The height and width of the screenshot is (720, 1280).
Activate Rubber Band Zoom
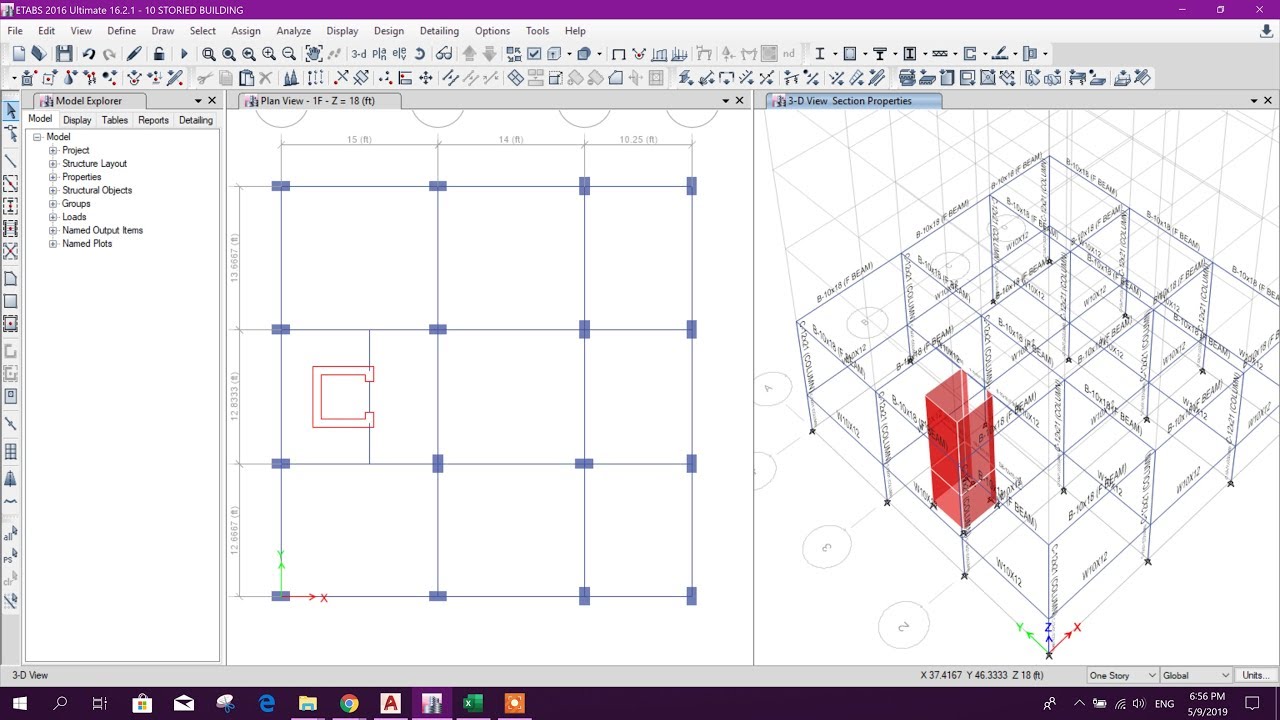209,52
